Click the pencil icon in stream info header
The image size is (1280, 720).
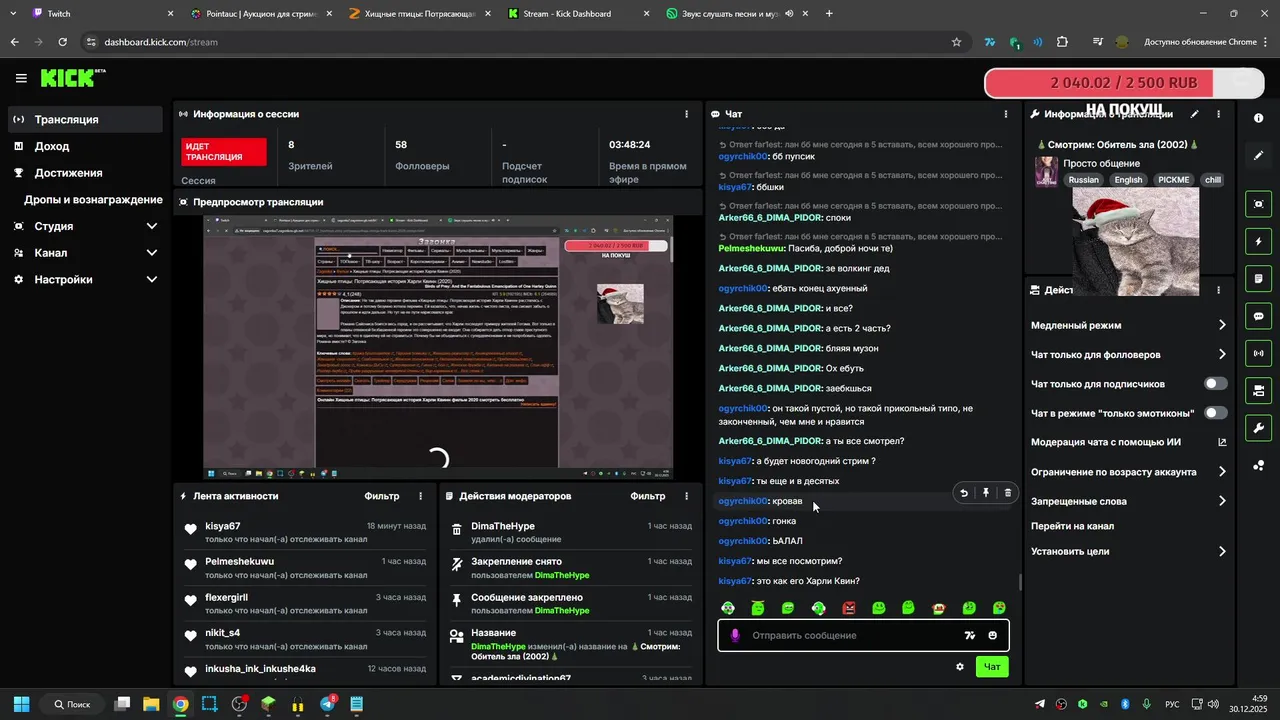[x=1194, y=115]
